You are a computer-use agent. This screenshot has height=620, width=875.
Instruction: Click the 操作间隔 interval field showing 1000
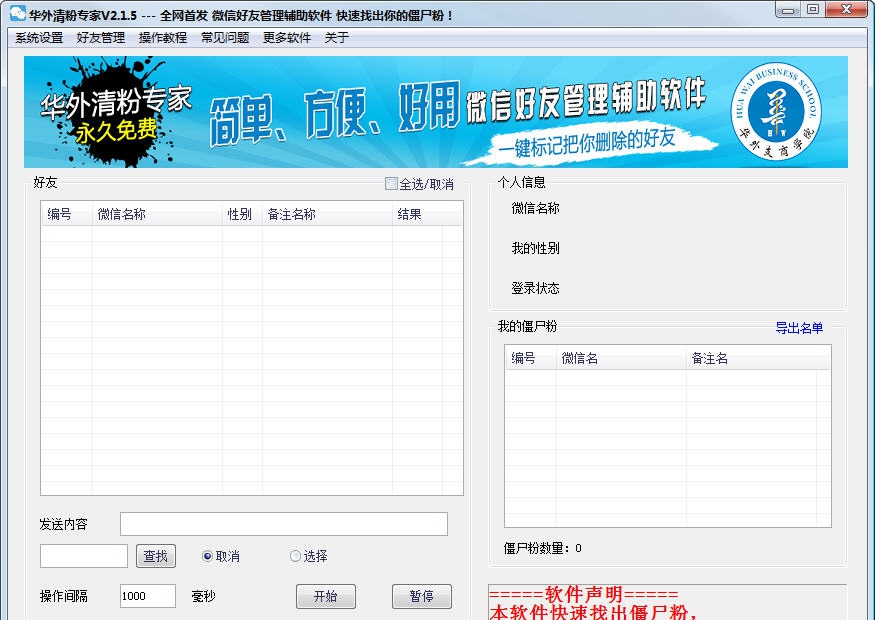coord(147,596)
